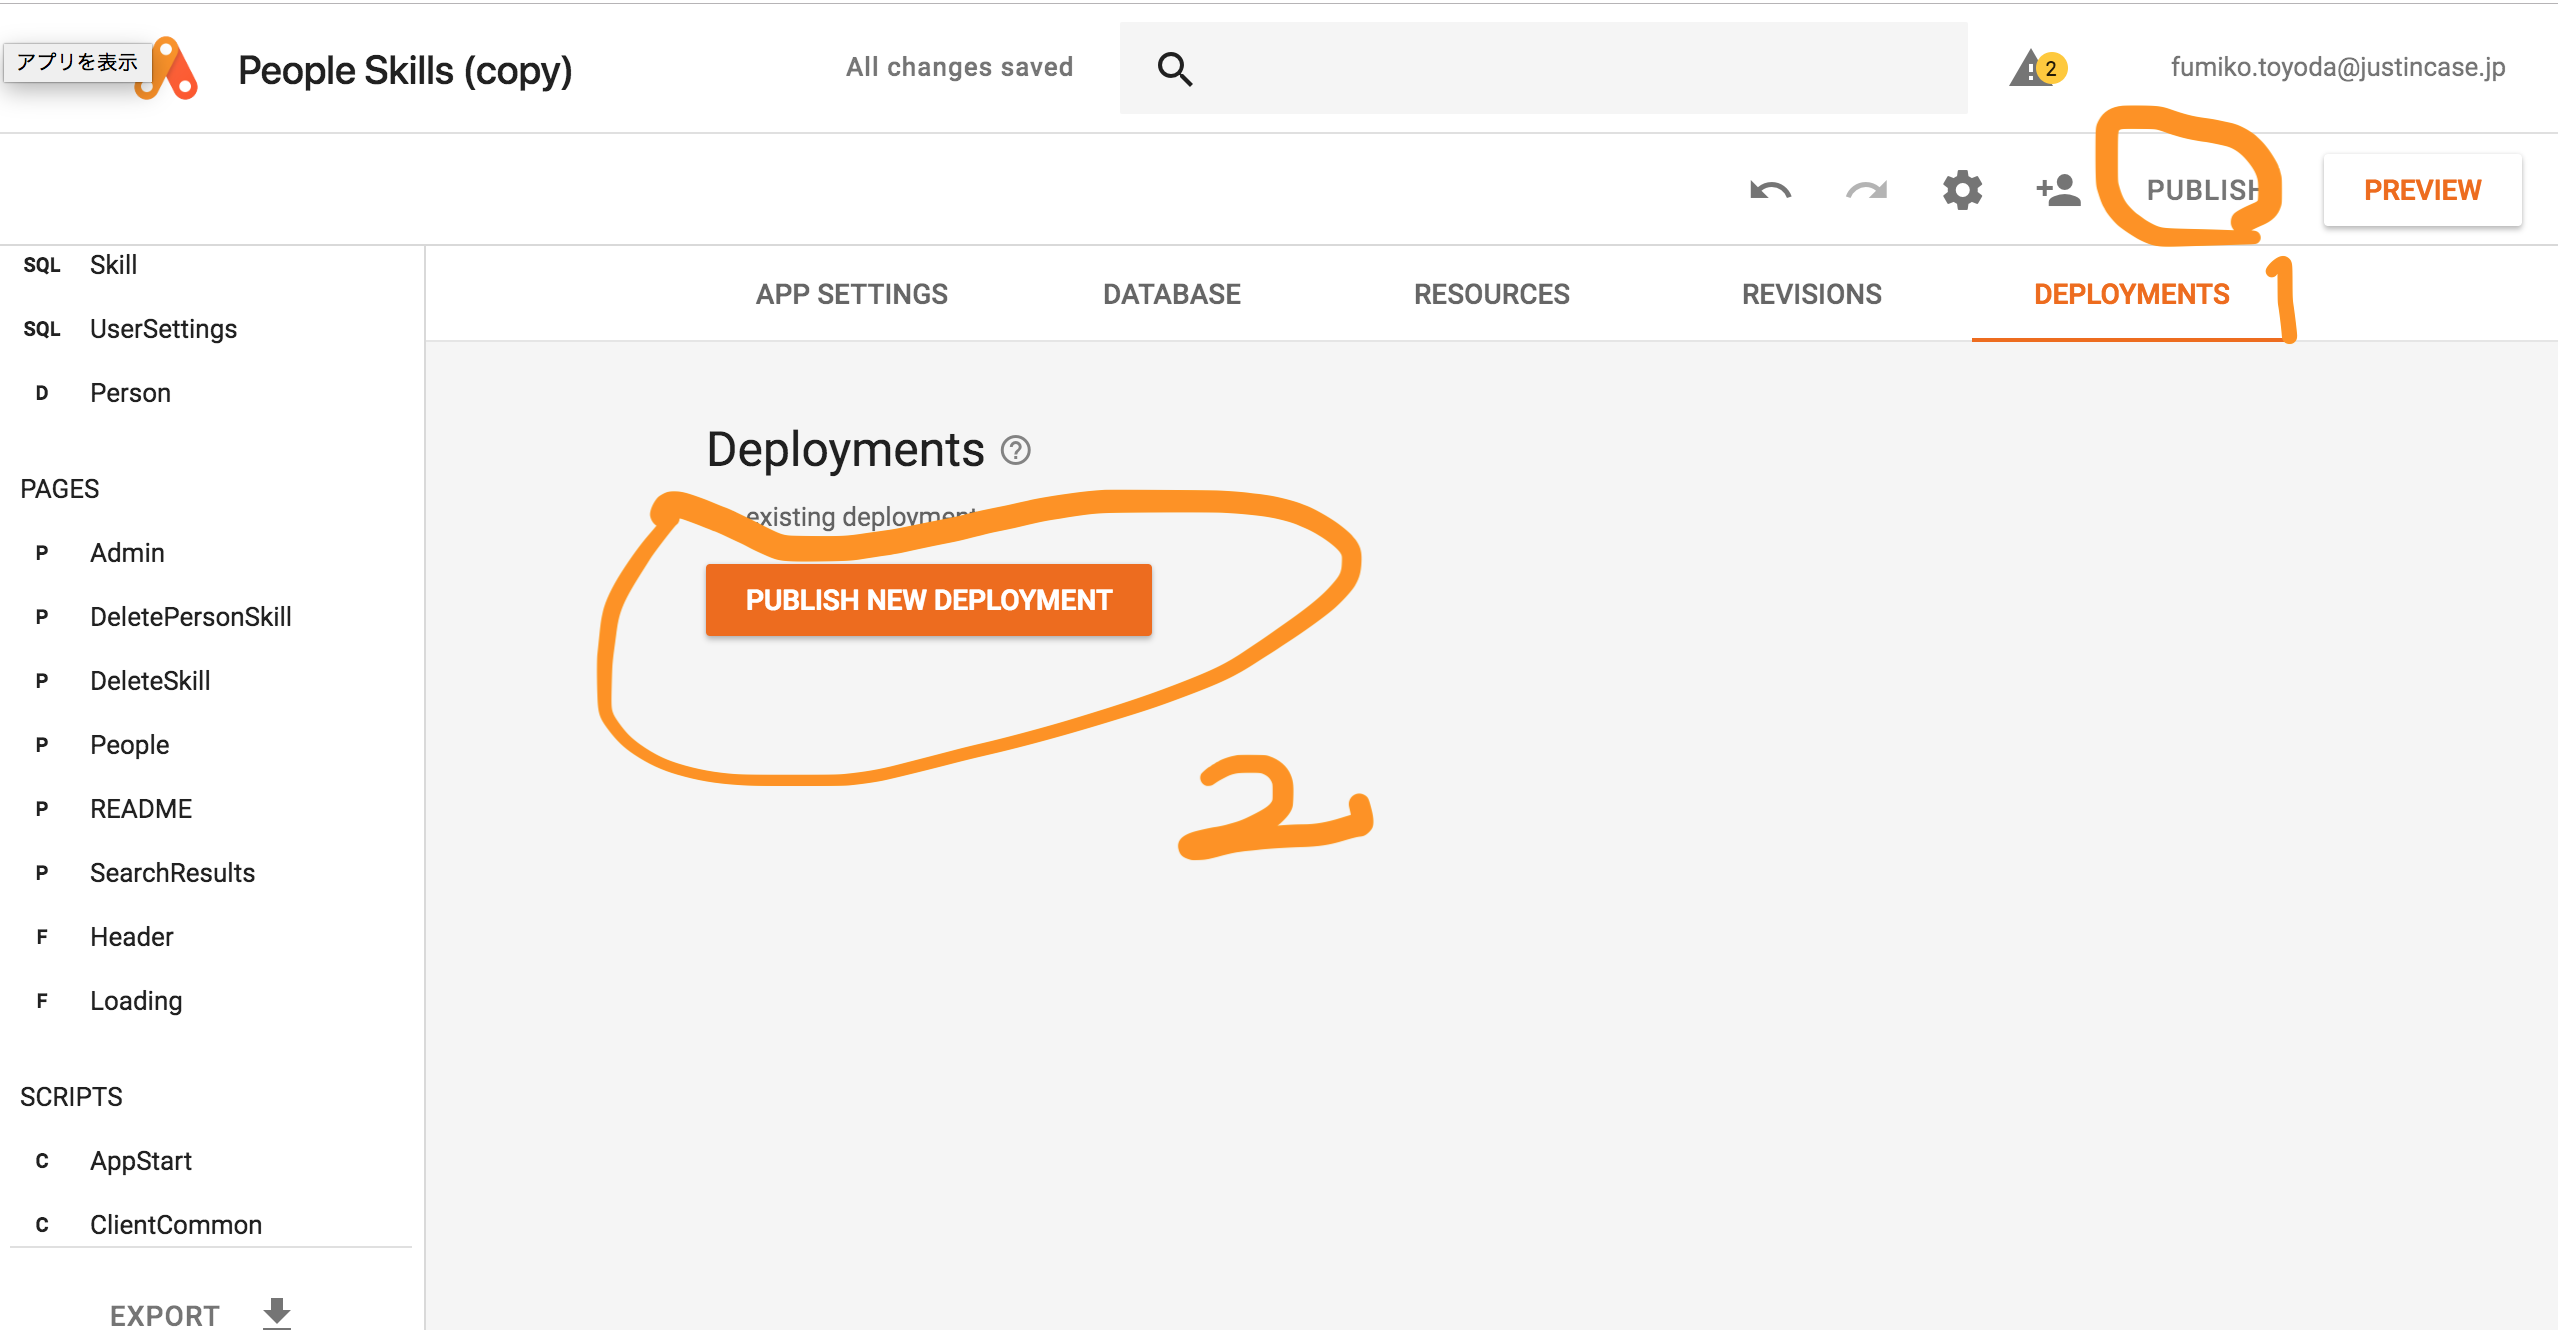Switch to the APP SETTINGS tab

(x=851, y=294)
